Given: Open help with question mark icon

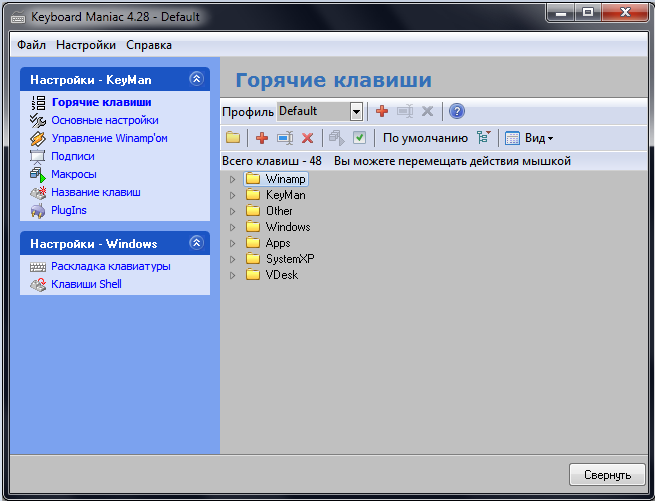Looking at the screenshot, I should point(457,111).
